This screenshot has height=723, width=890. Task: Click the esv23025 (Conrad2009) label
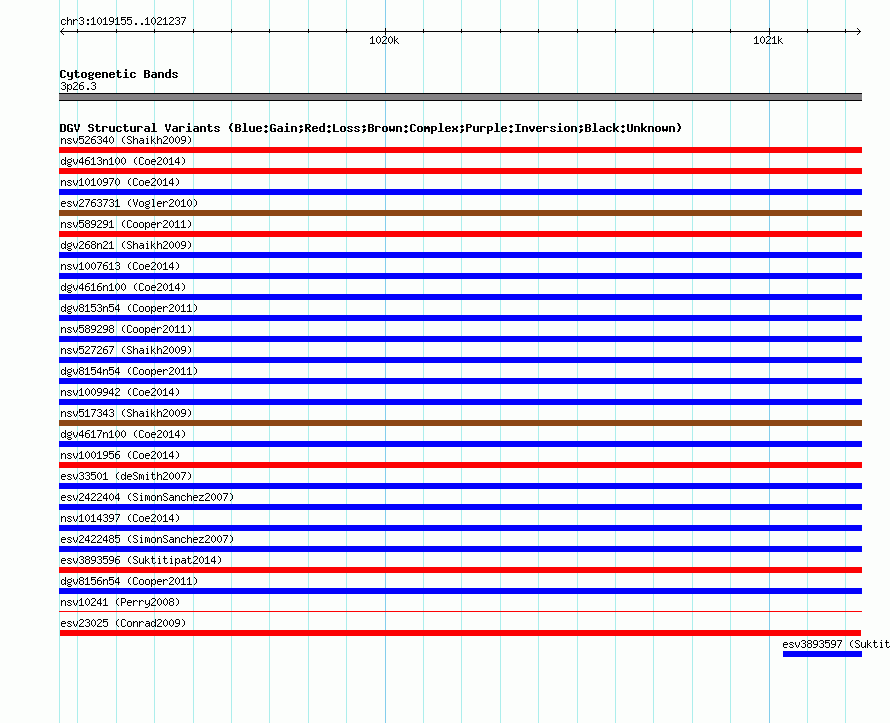click(123, 623)
